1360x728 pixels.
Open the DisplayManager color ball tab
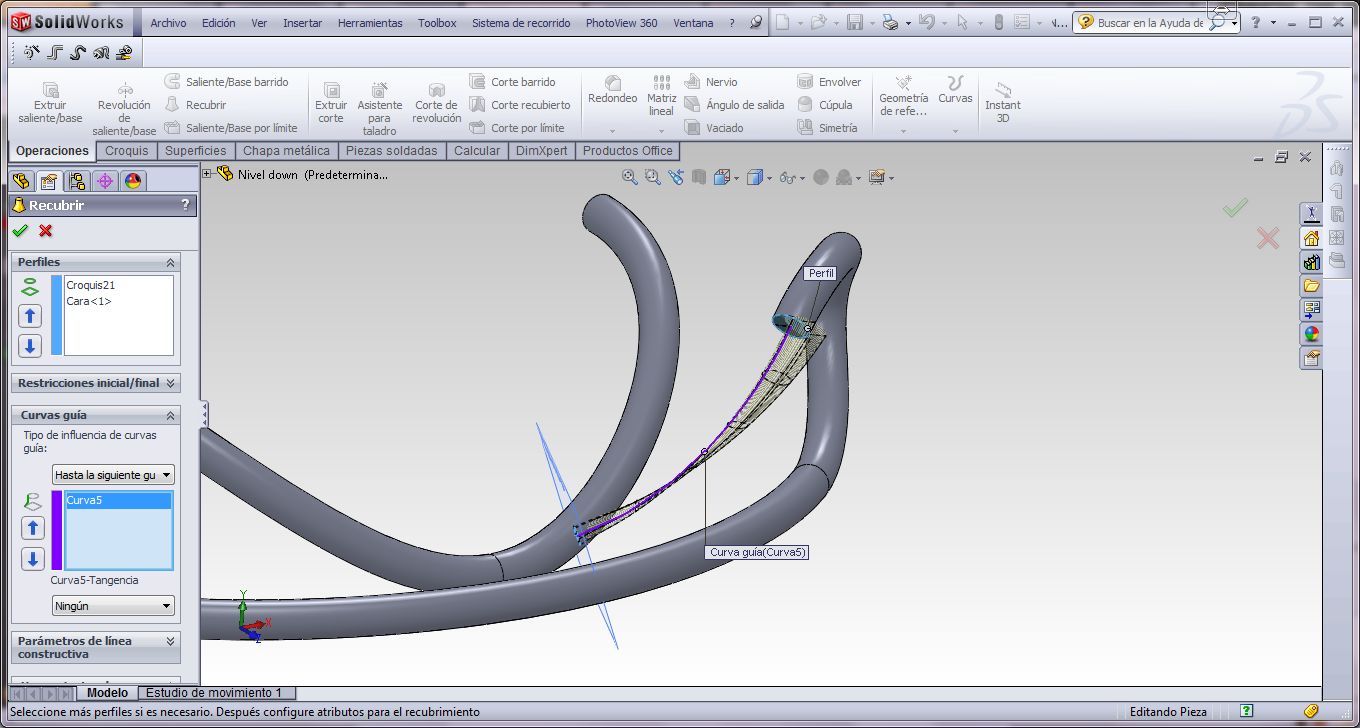[x=132, y=181]
